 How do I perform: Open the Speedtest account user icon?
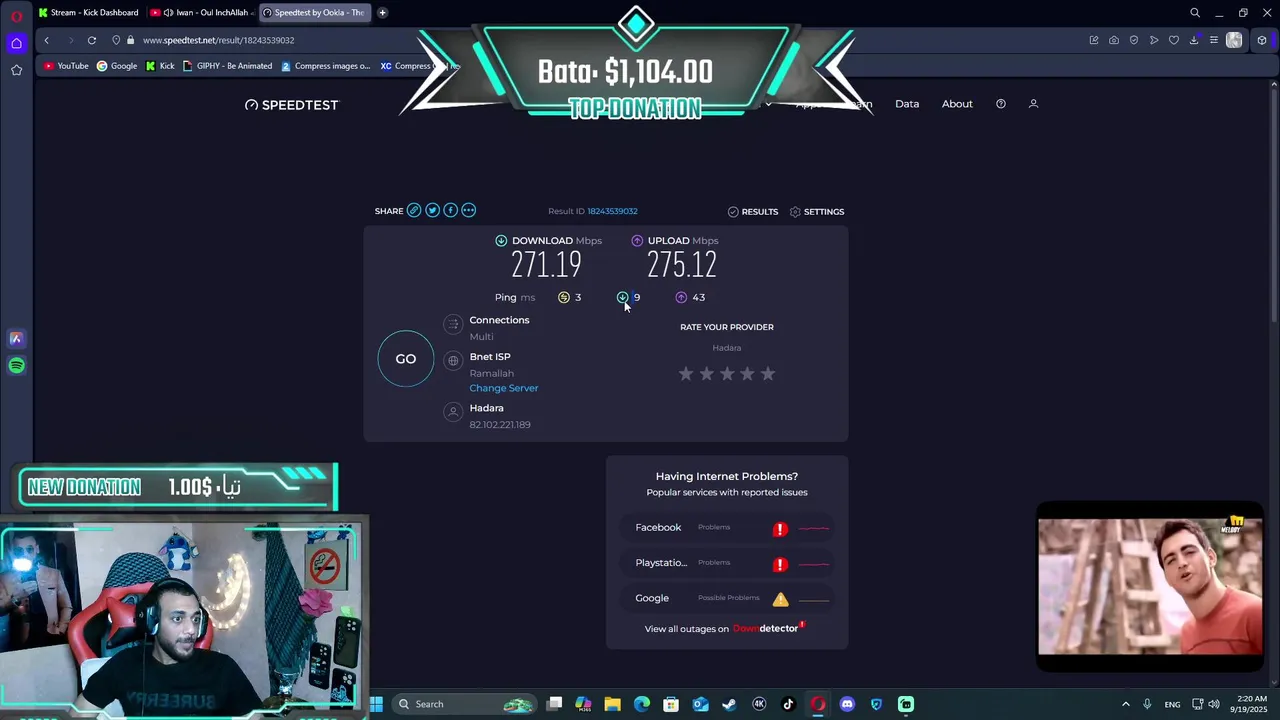(x=1034, y=104)
